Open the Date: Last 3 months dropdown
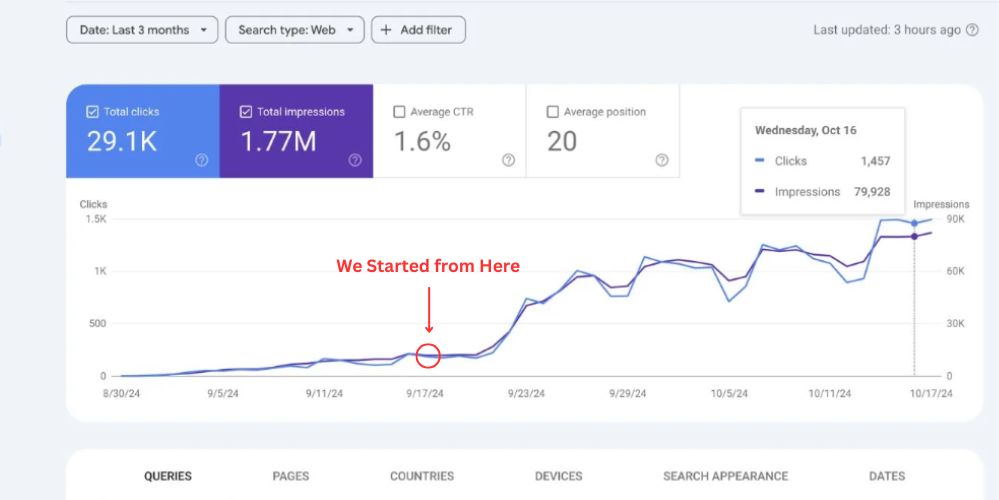Screen dimensions: 999x500 pos(142,30)
